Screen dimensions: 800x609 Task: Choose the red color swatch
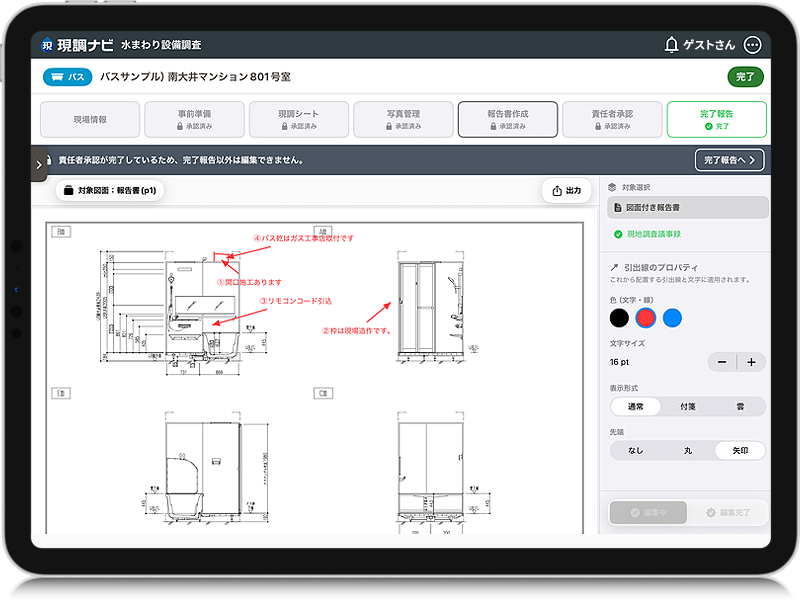click(645, 318)
